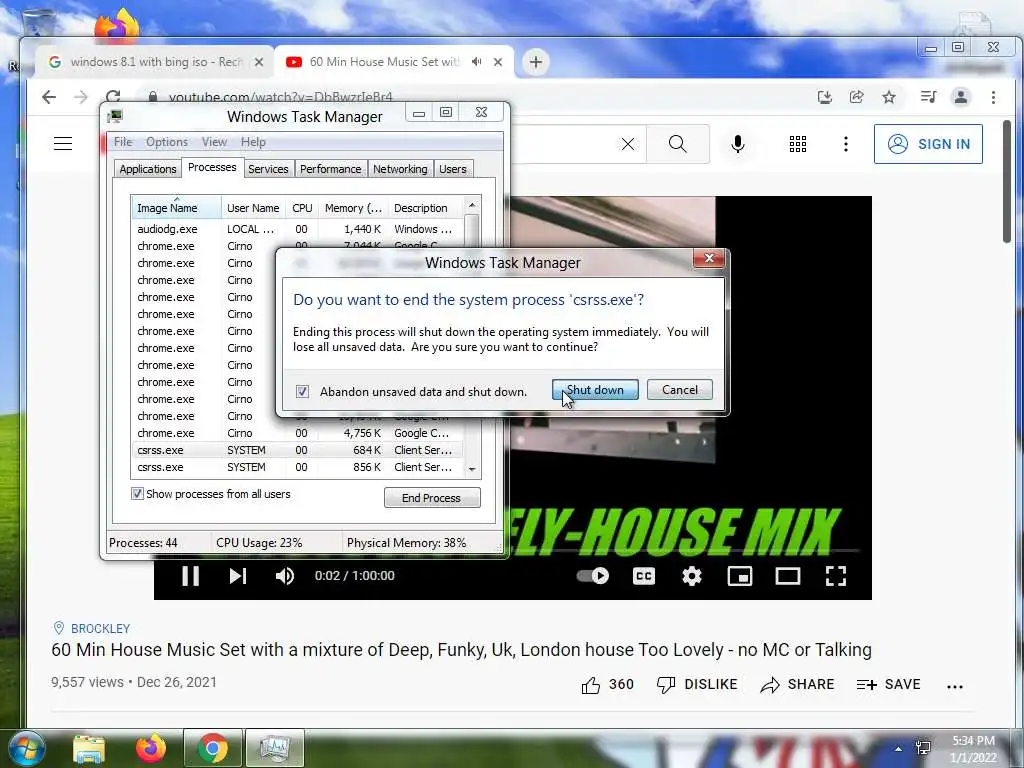The image size is (1024, 768).
Task: Clear the YouTube search box with X
Action: 628,144
